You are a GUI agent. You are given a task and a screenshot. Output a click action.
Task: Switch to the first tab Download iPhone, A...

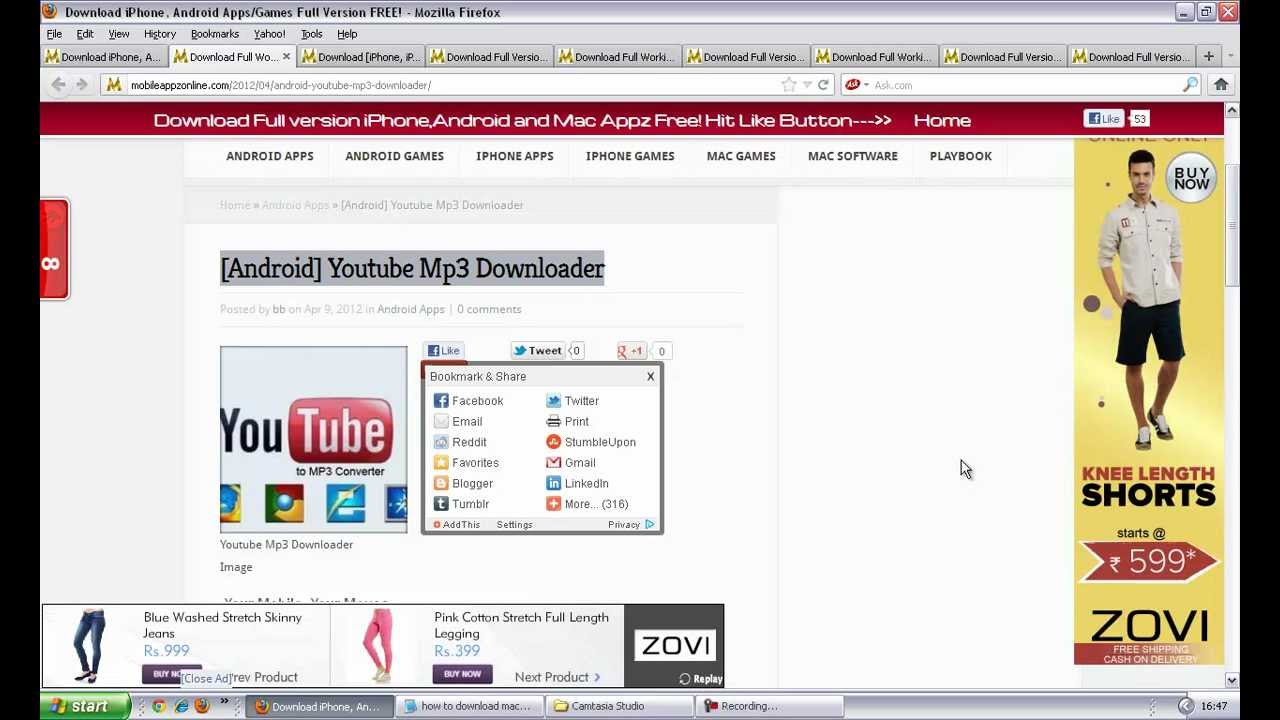(x=103, y=57)
